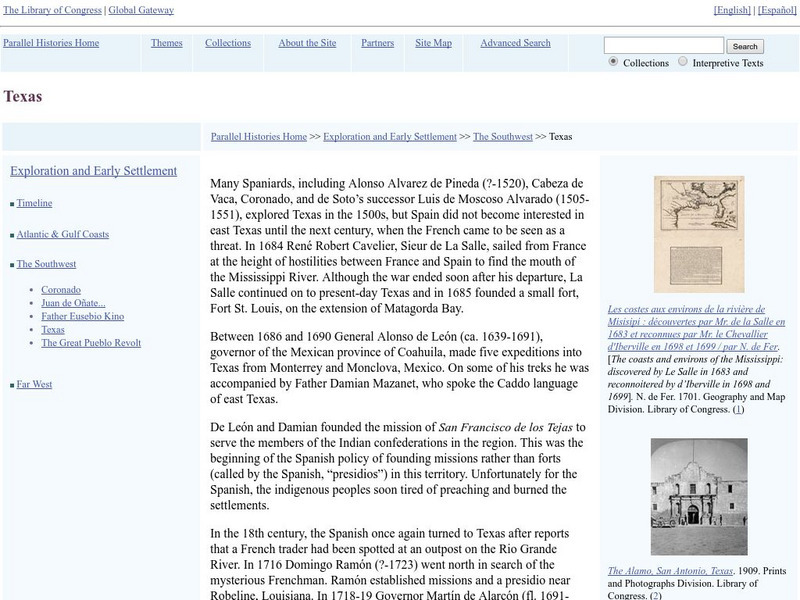The image size is (800, 600).
Task: Open the Site Map page
Action: pyautogui.click(x=432, y=43)
